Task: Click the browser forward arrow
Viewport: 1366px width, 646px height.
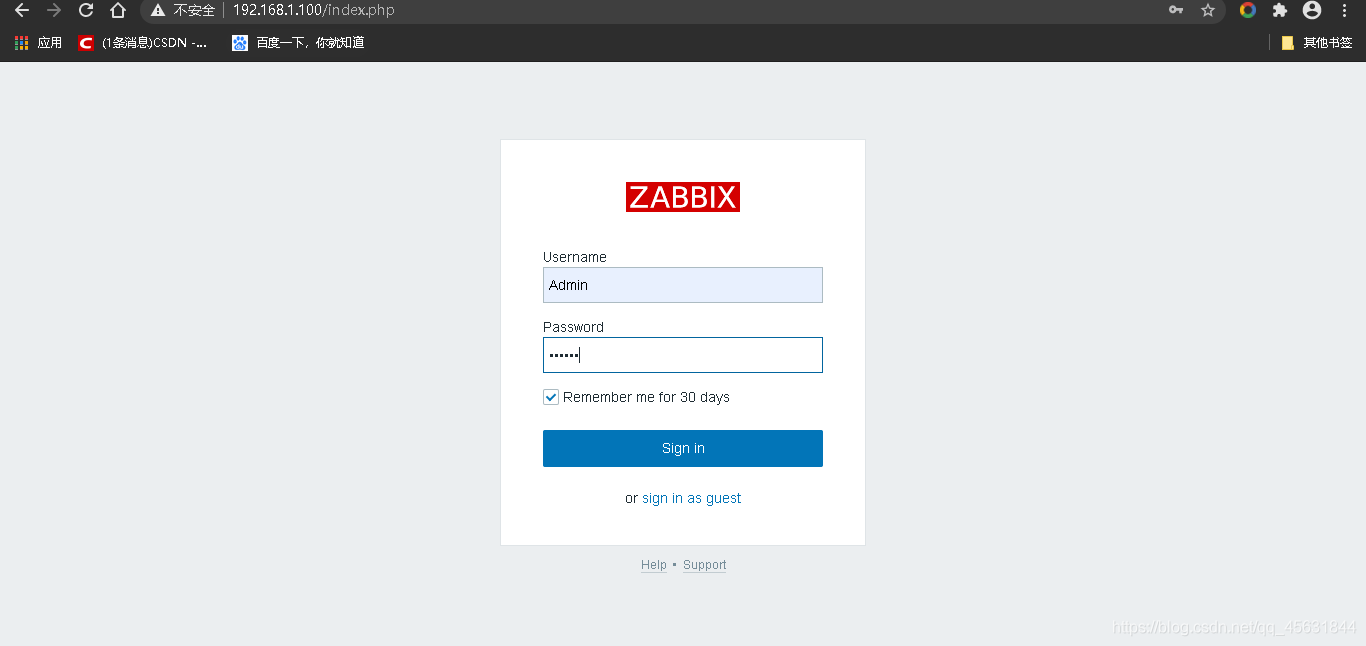Action: click(x=54, y=10)
